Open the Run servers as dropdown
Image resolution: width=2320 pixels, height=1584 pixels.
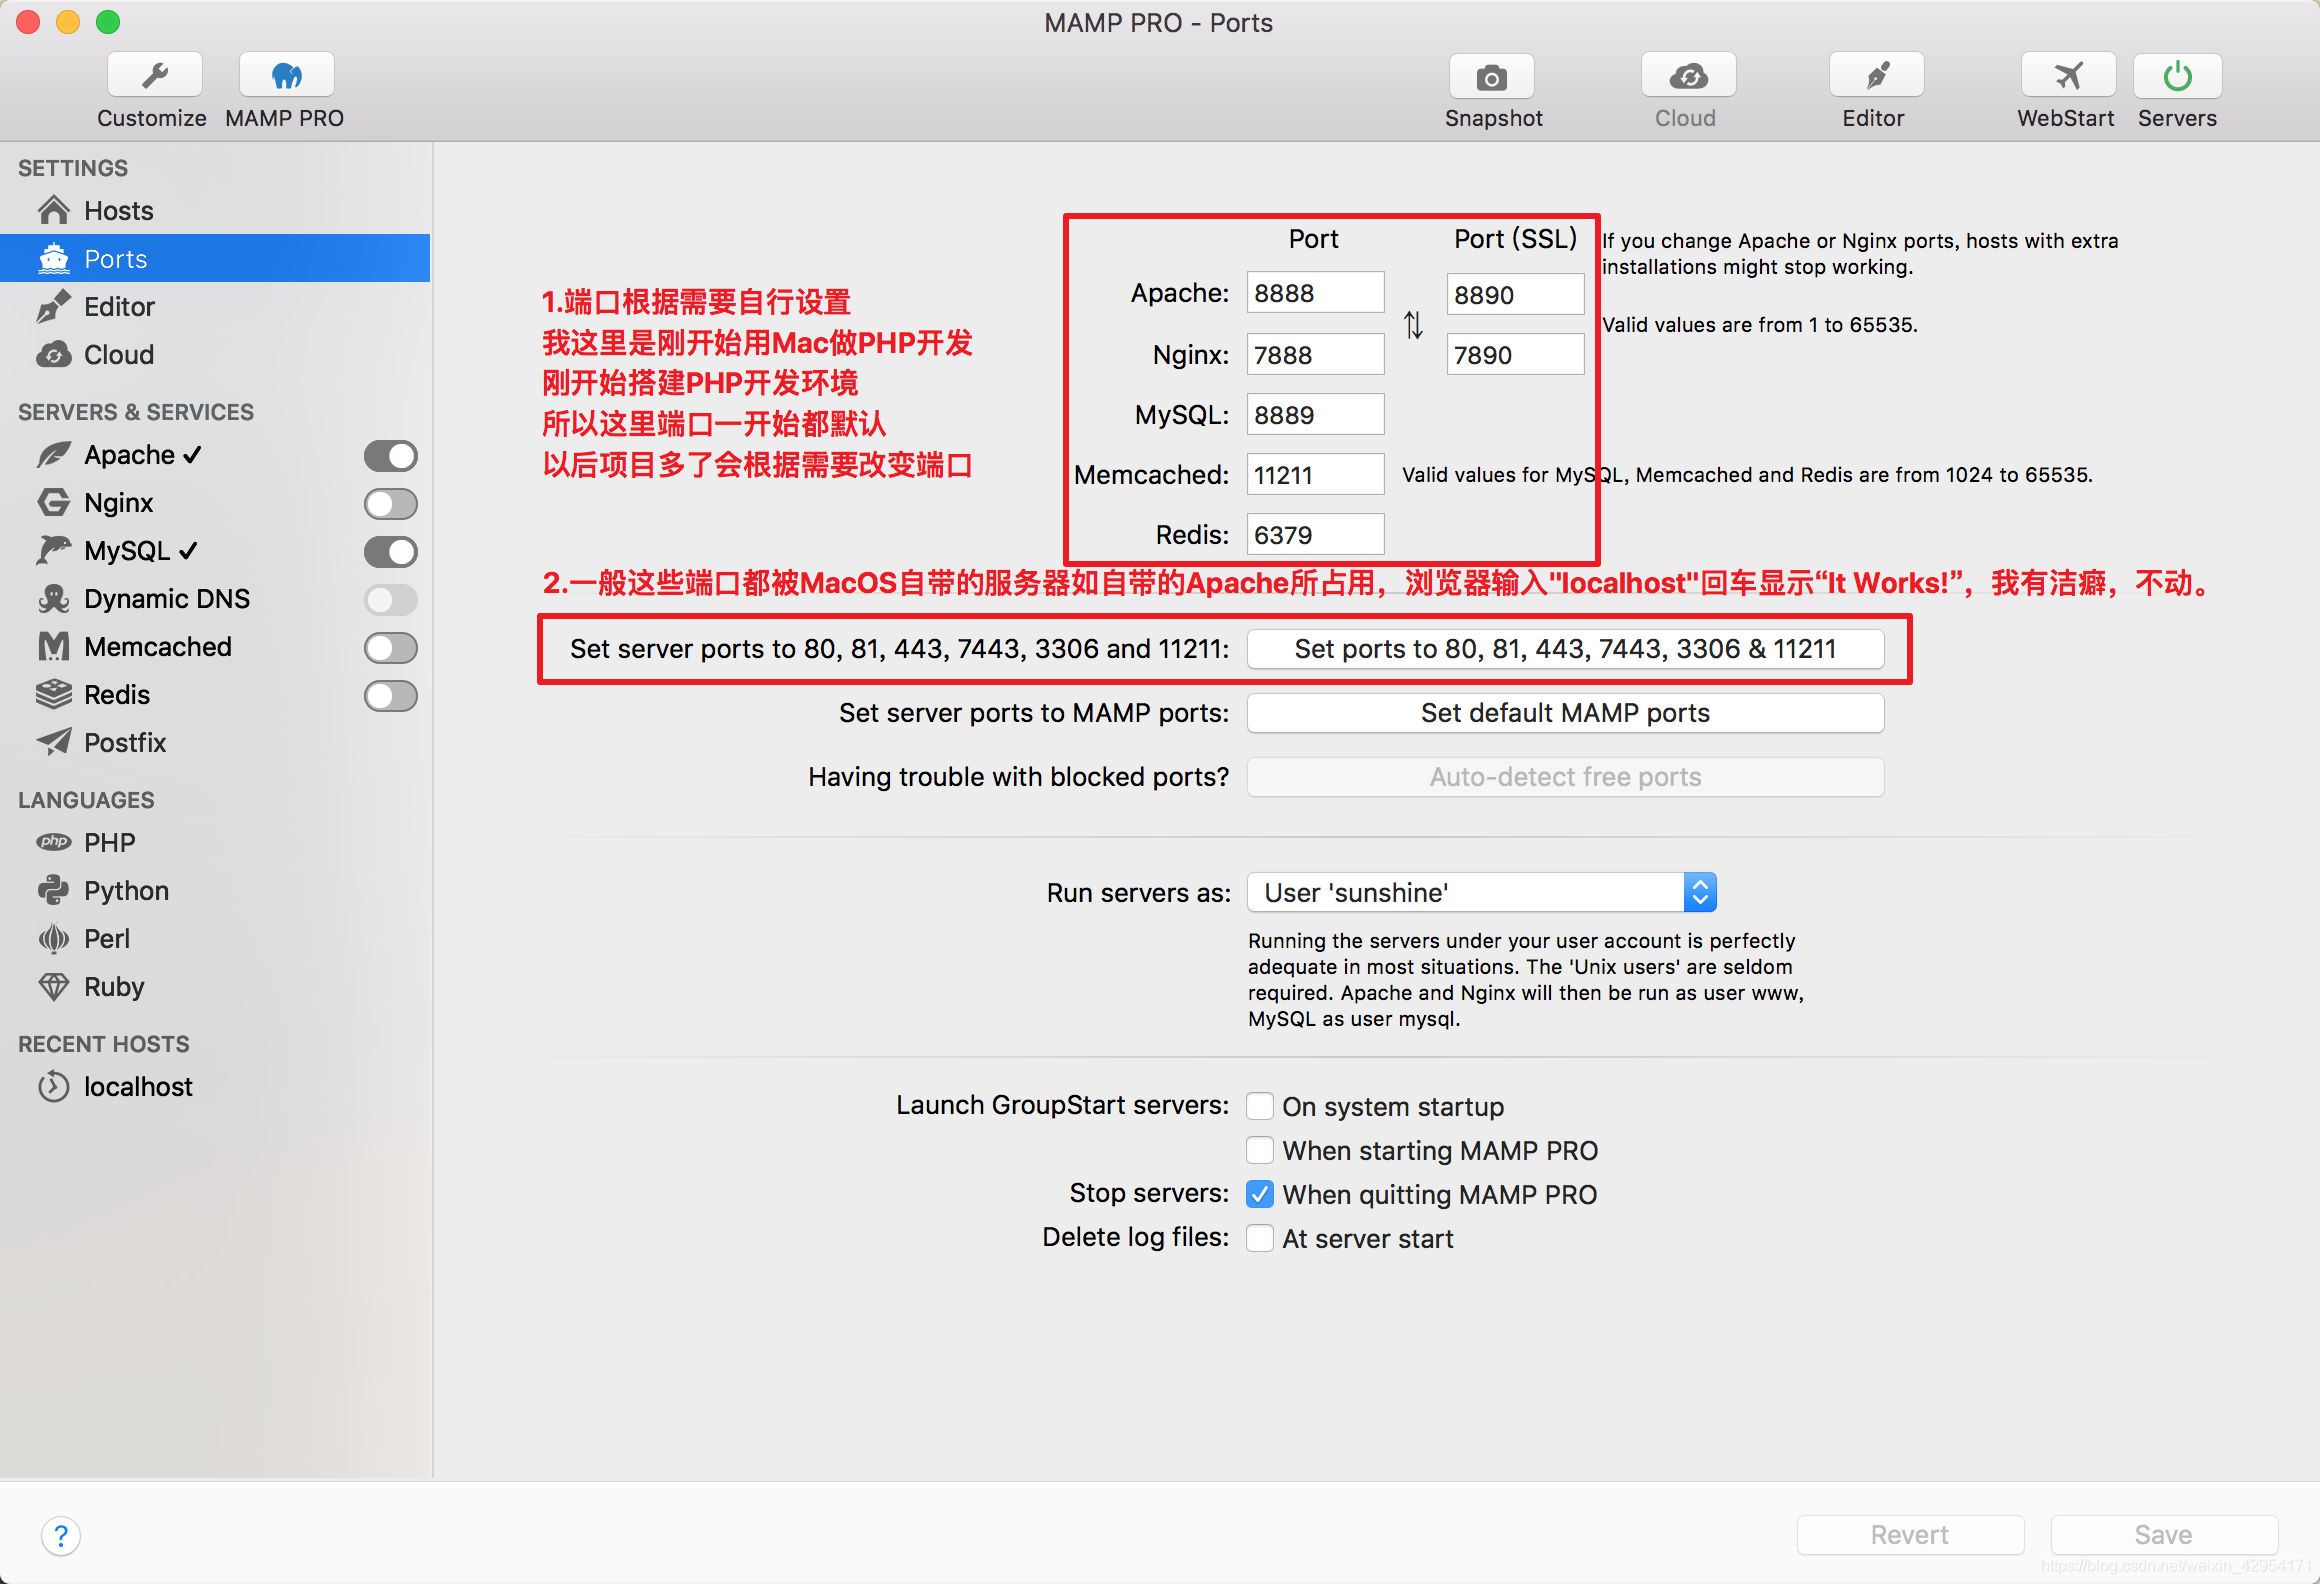click(1481, 892)
